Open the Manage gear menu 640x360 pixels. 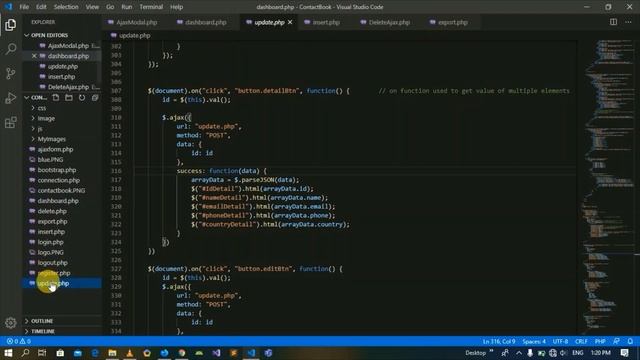(x=11, y=323)
